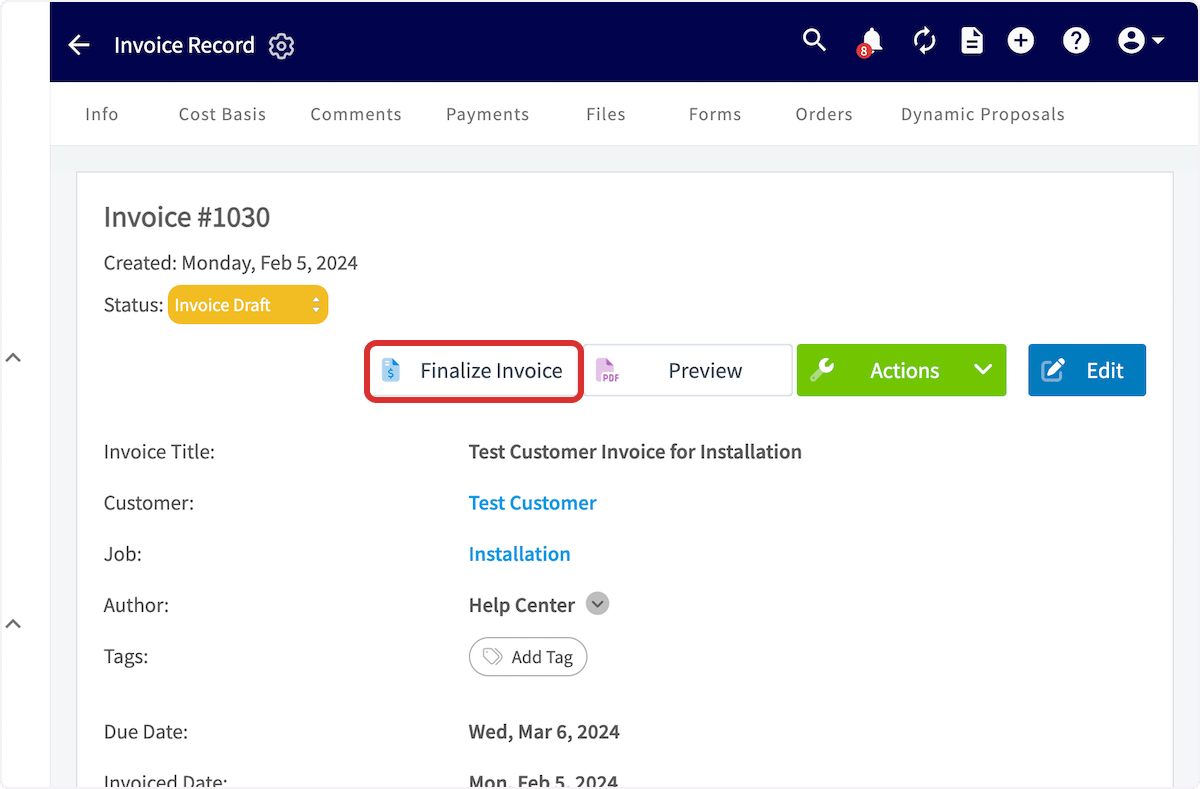Open the Orders tab

[824, 114]
